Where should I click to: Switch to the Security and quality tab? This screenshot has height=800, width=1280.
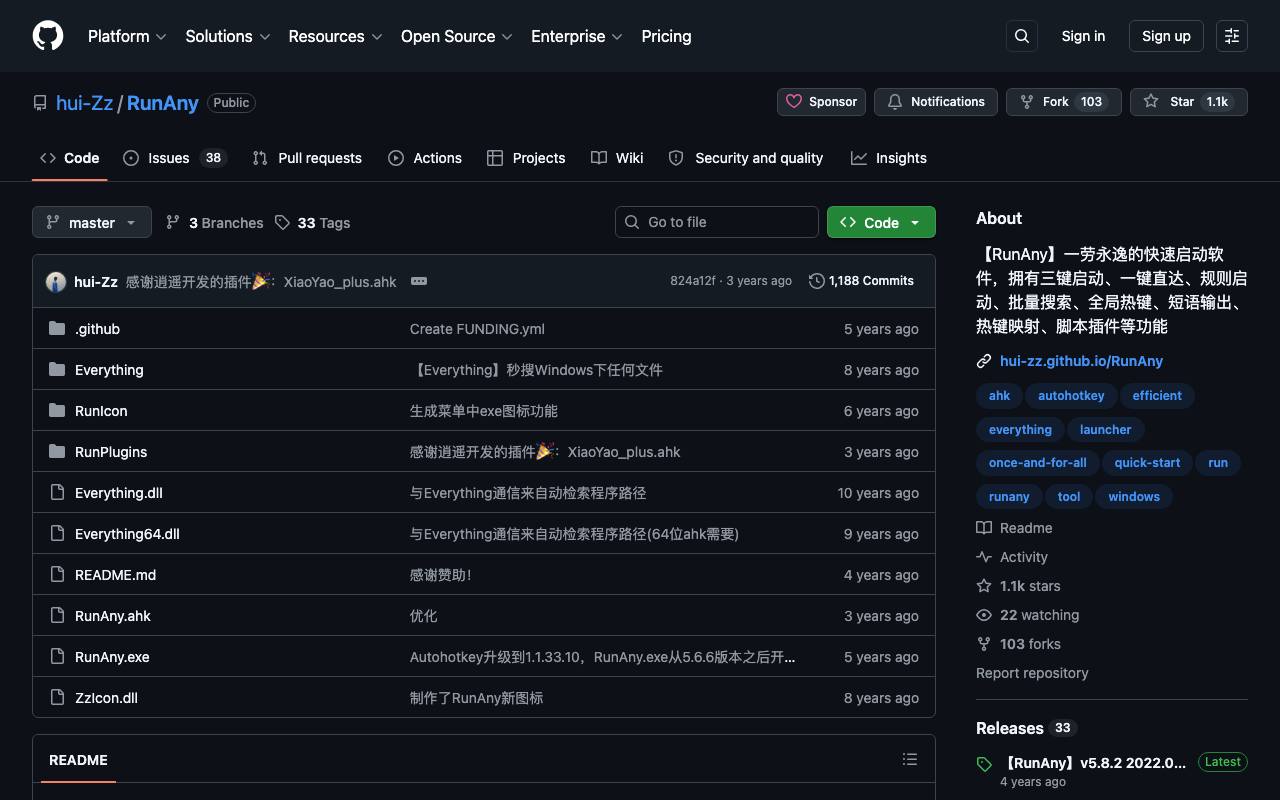pos(746,158)
